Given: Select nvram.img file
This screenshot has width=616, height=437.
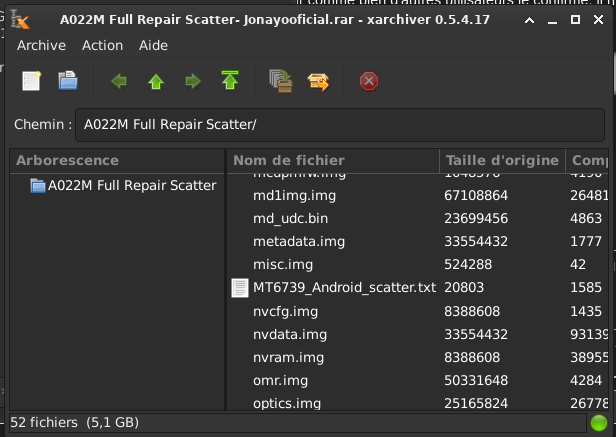Looking at the screenshot, I should tap(288, 358).
